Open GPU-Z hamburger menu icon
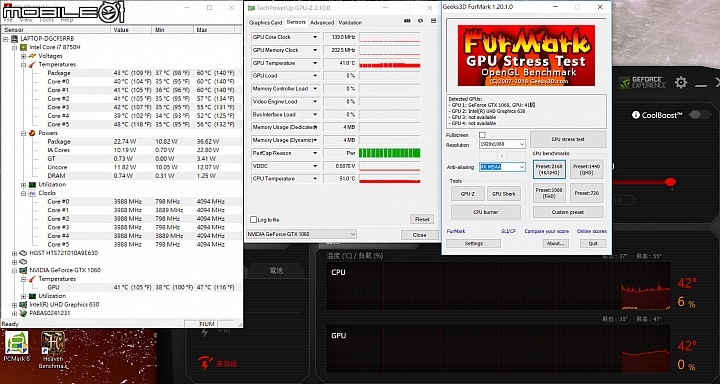Image resolution: width=720 pixels, height=384 pixels. 433,21
